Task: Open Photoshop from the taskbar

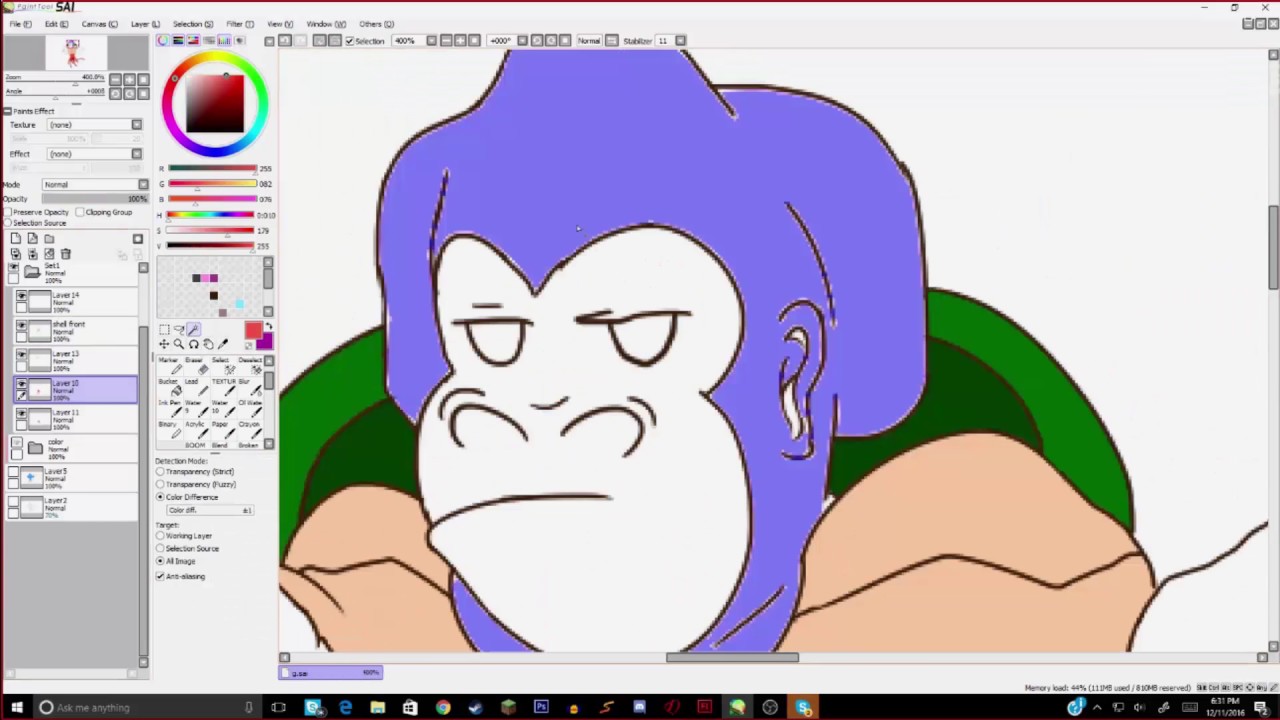Action: tap(541, 708)
